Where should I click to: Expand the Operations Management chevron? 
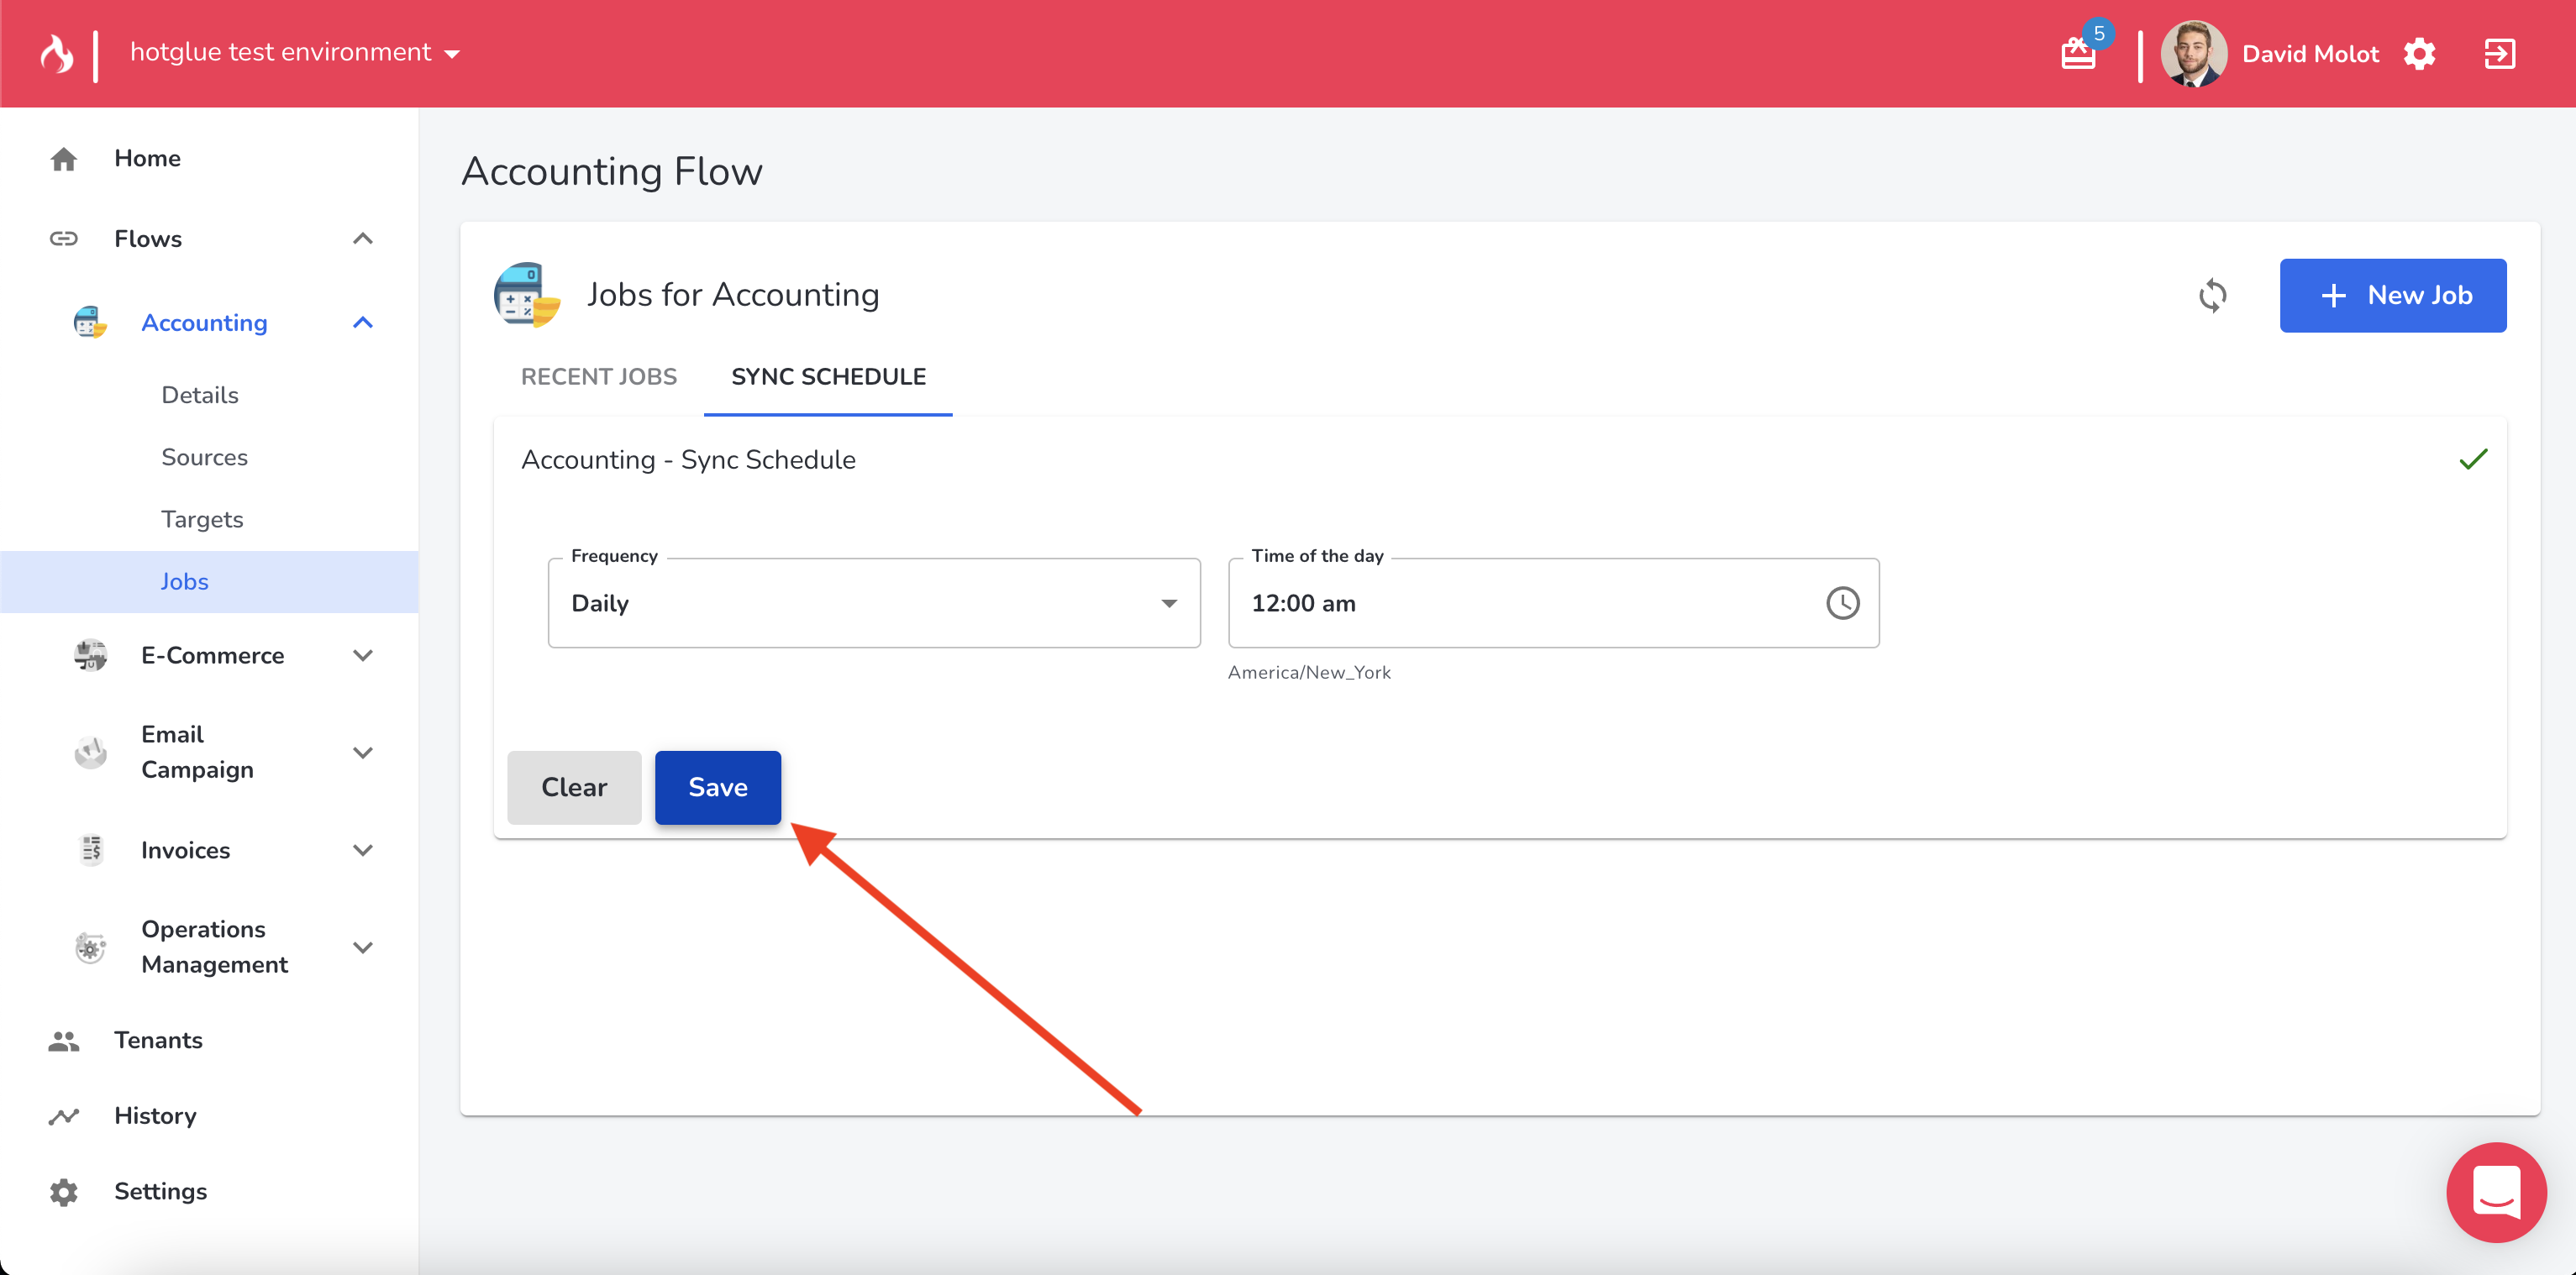click(363, 948)
